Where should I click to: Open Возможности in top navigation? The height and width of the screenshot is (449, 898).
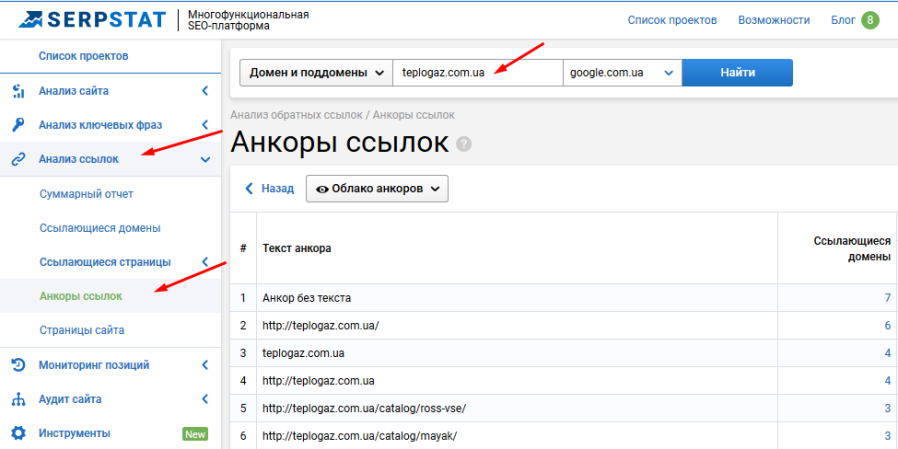click(774, 20)
